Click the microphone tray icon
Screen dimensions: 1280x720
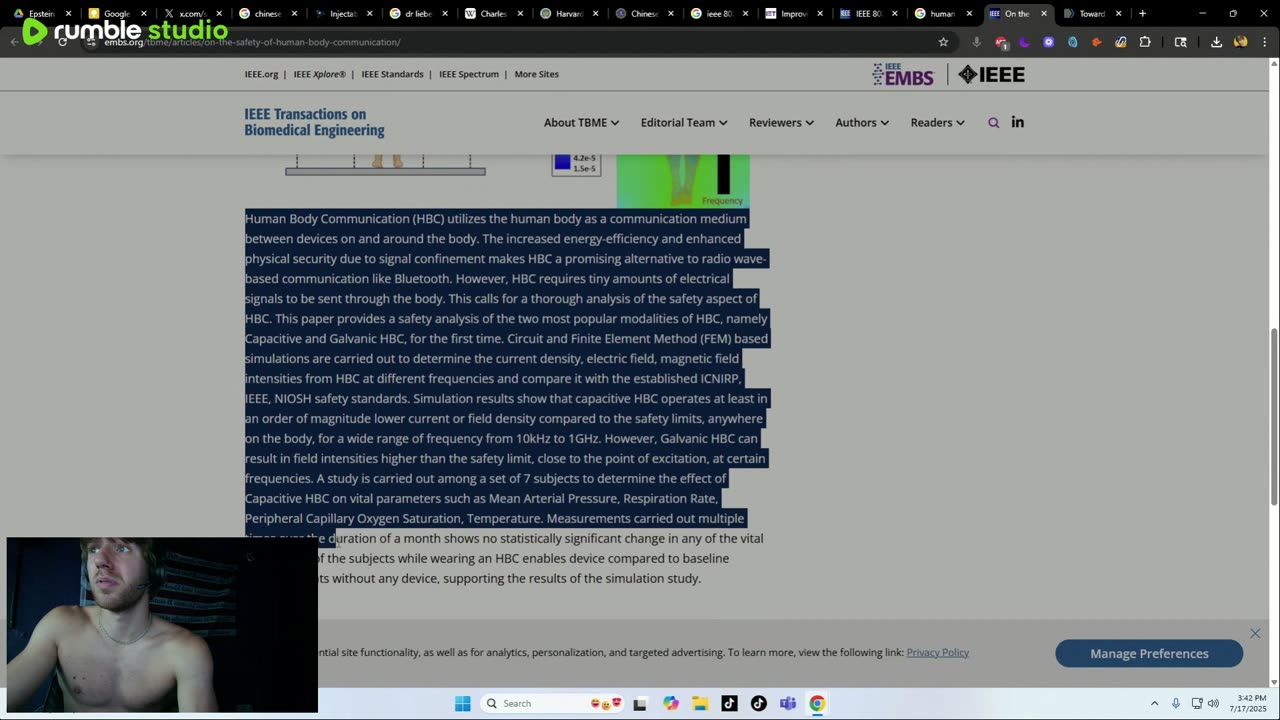(1176, 703)
